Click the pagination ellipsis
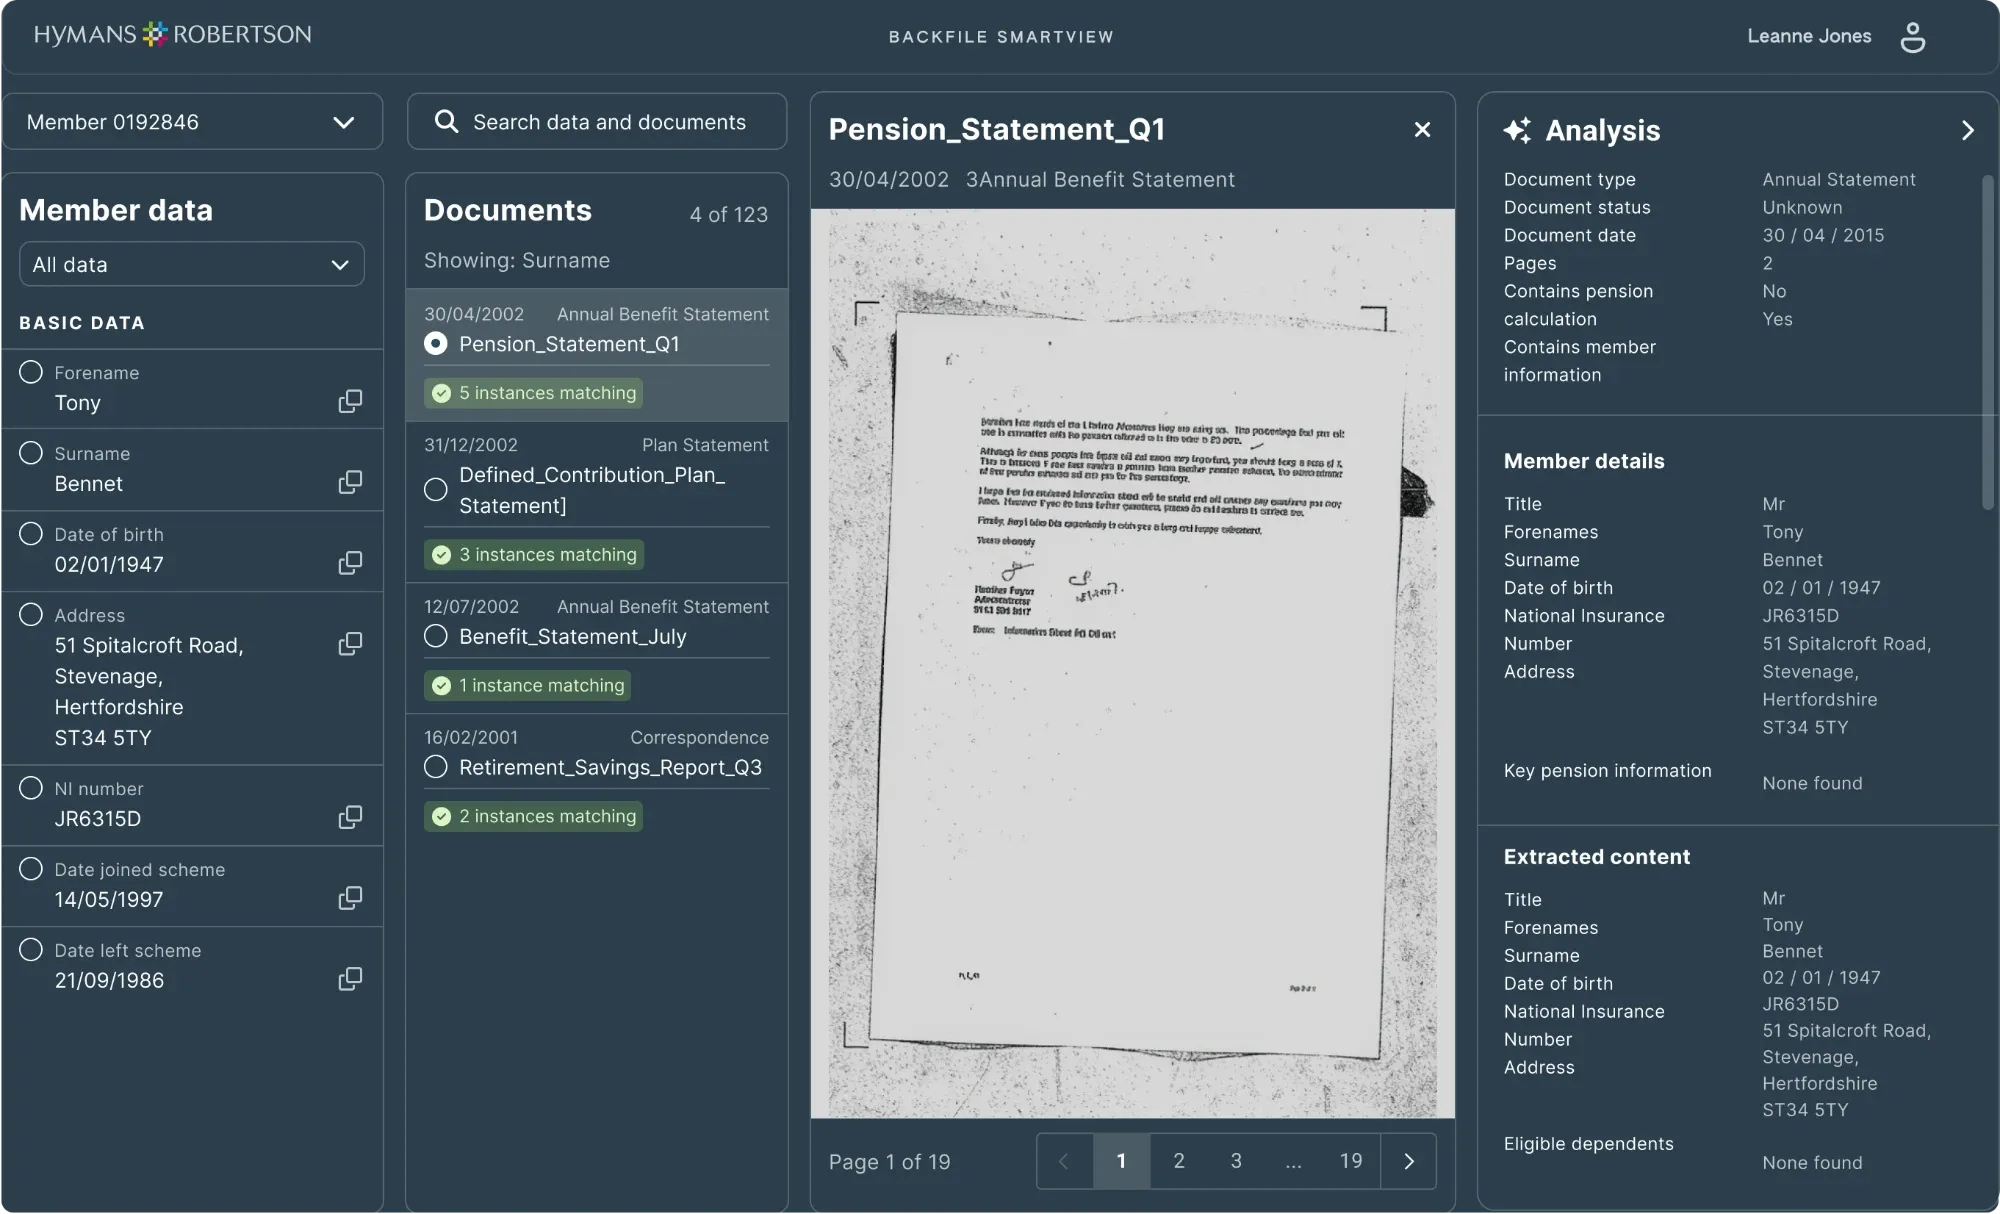2000x1214 pixels. (x=1294, y=1161)
